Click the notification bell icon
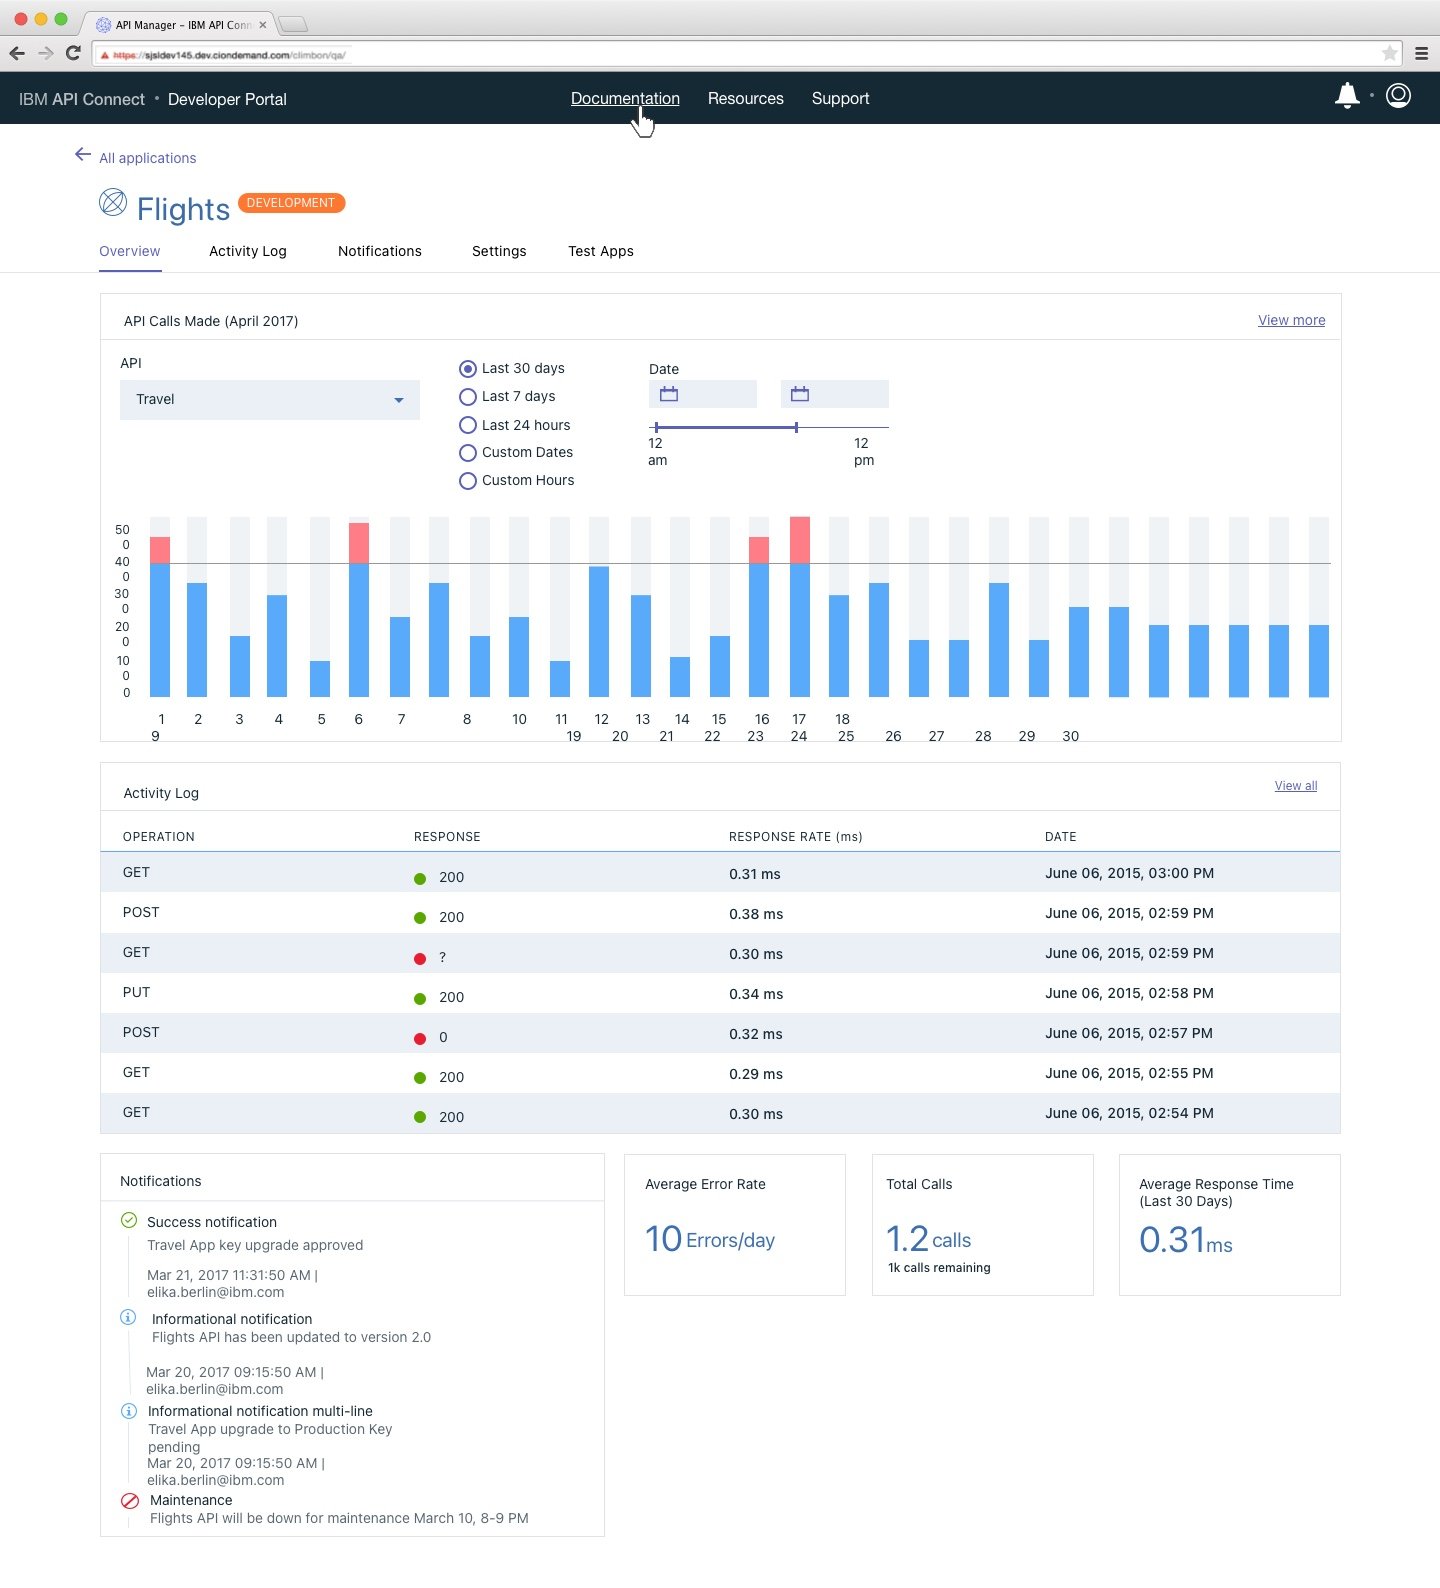The width and height of the screenshot is (1440, 1588). click(x=1347, y=96)
